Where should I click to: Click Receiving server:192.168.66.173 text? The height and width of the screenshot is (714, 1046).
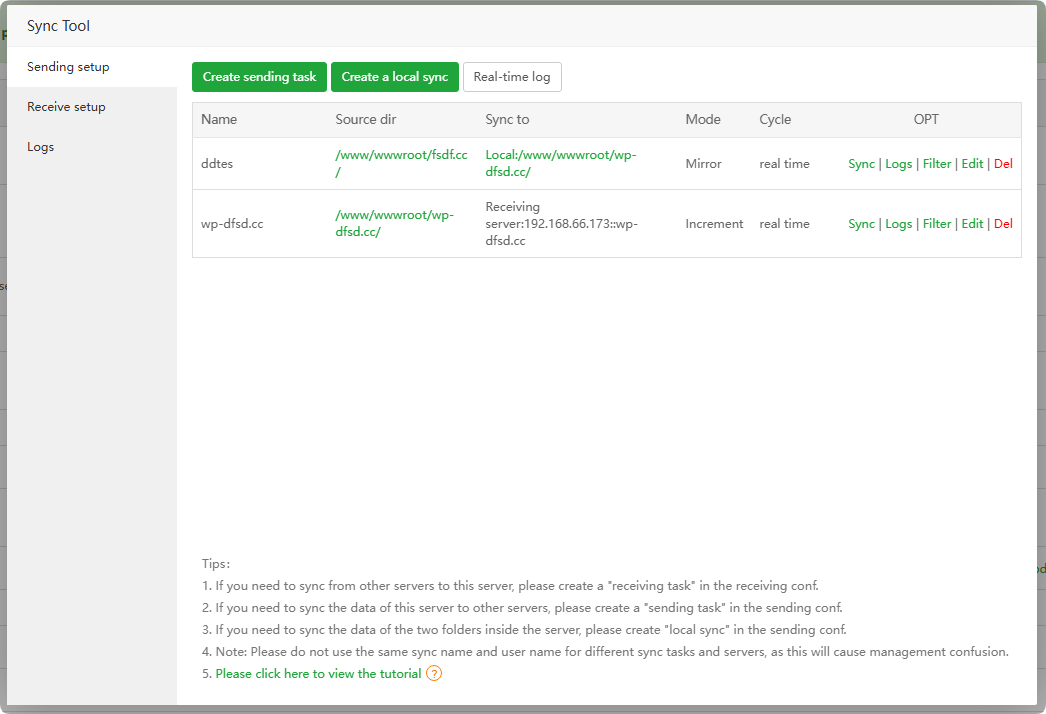pos(561,224)
